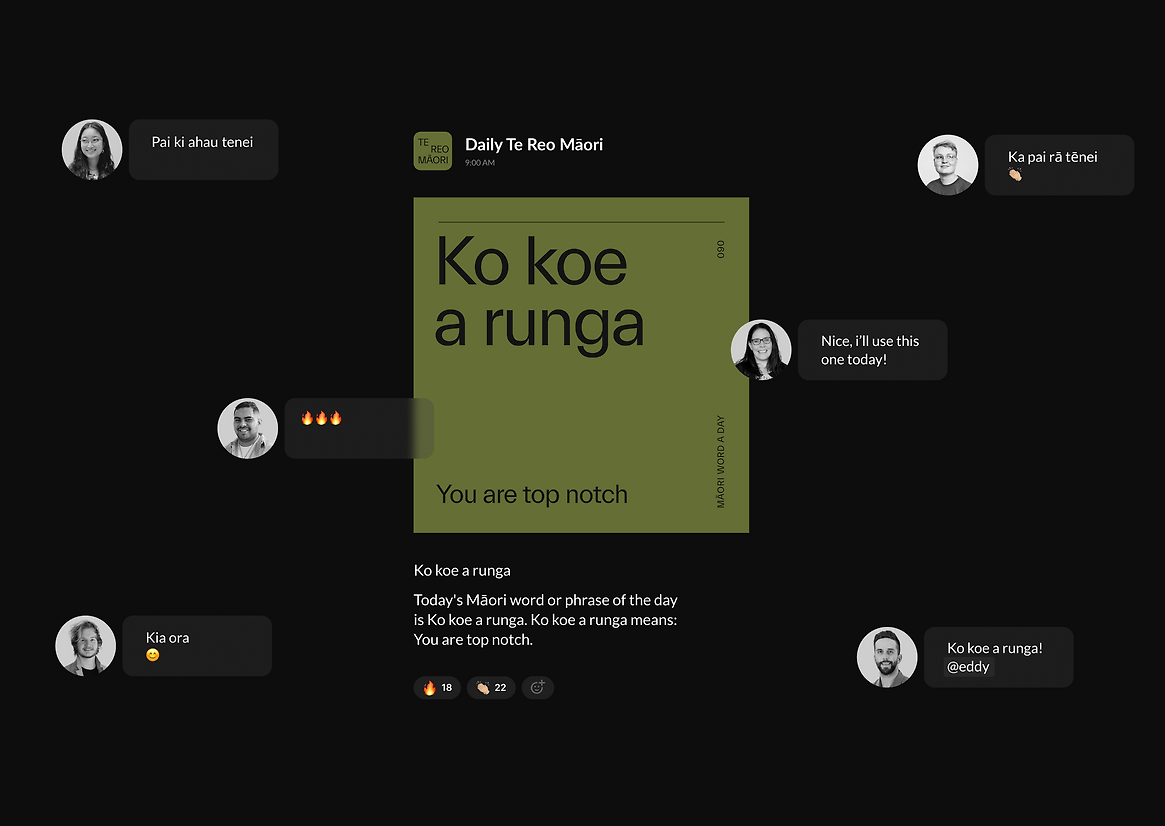The width and height of the screenshot is (1165, 826).
Task: Click avatar next to 'Nice, i'll use this one today!'
Action: coord(761,350)
